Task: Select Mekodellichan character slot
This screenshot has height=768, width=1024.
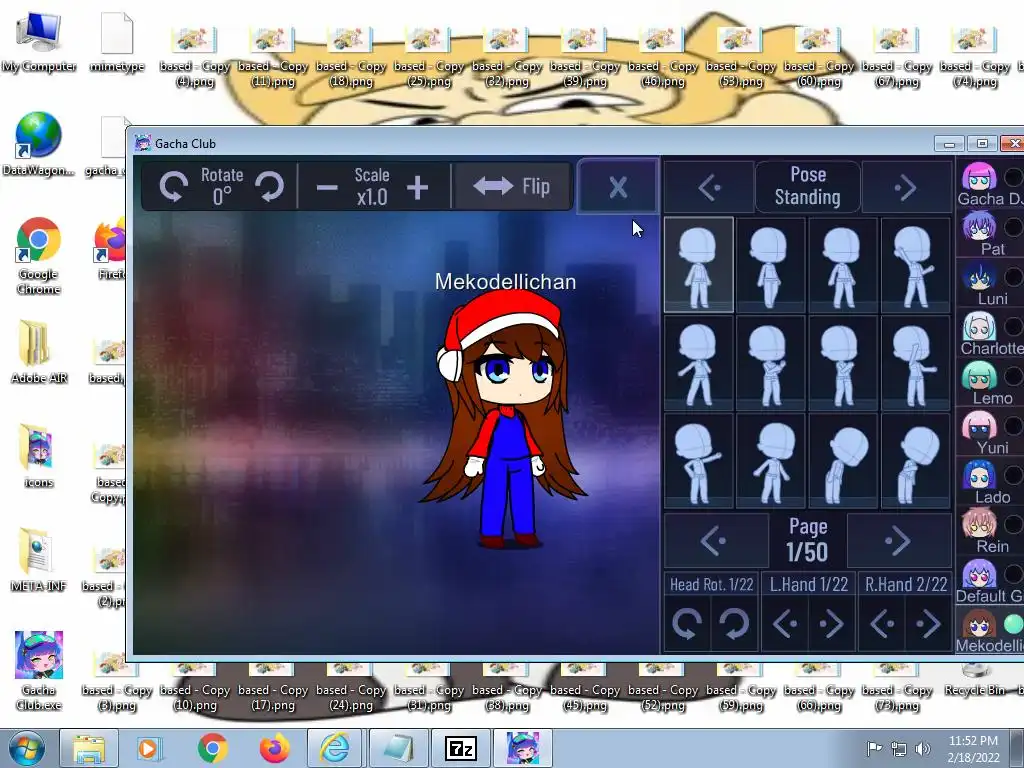Action: click(x=989, y=630)
